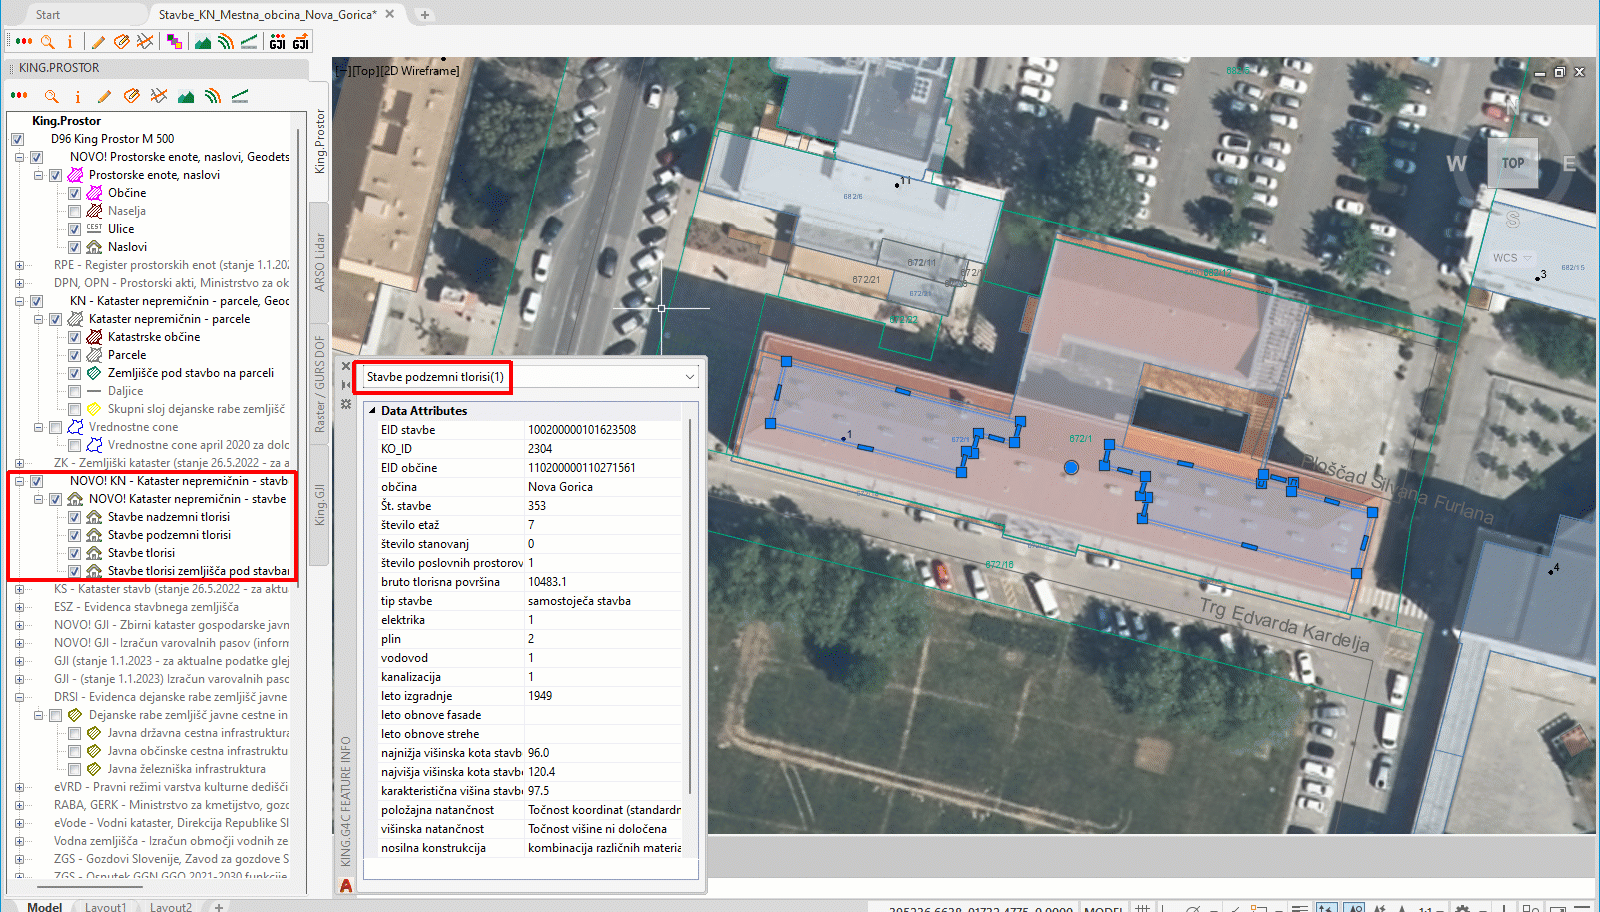Image resolution: width=1600 pixels, height=912 pixels.
Task: Click the profile line icon in the KING.PROSTOR panel
Action: [240, 96]
